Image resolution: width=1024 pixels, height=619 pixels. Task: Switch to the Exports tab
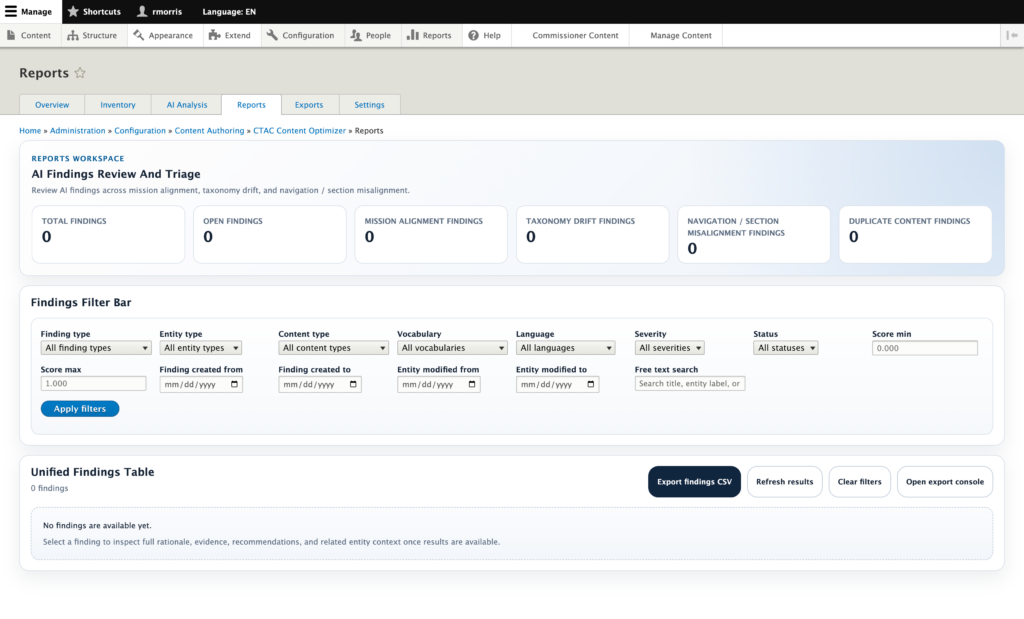tap(309, 104)
